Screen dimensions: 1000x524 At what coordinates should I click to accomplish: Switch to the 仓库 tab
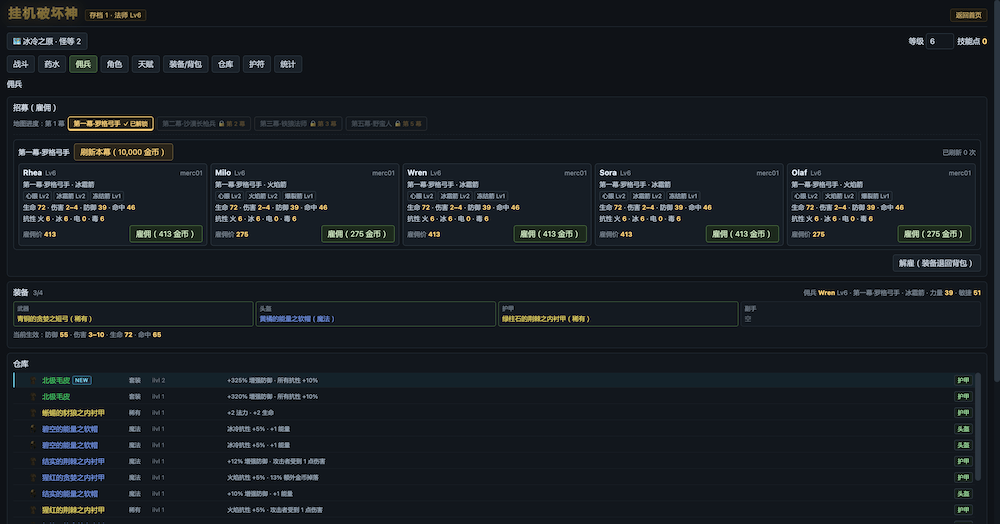click(x=226, y=64)
